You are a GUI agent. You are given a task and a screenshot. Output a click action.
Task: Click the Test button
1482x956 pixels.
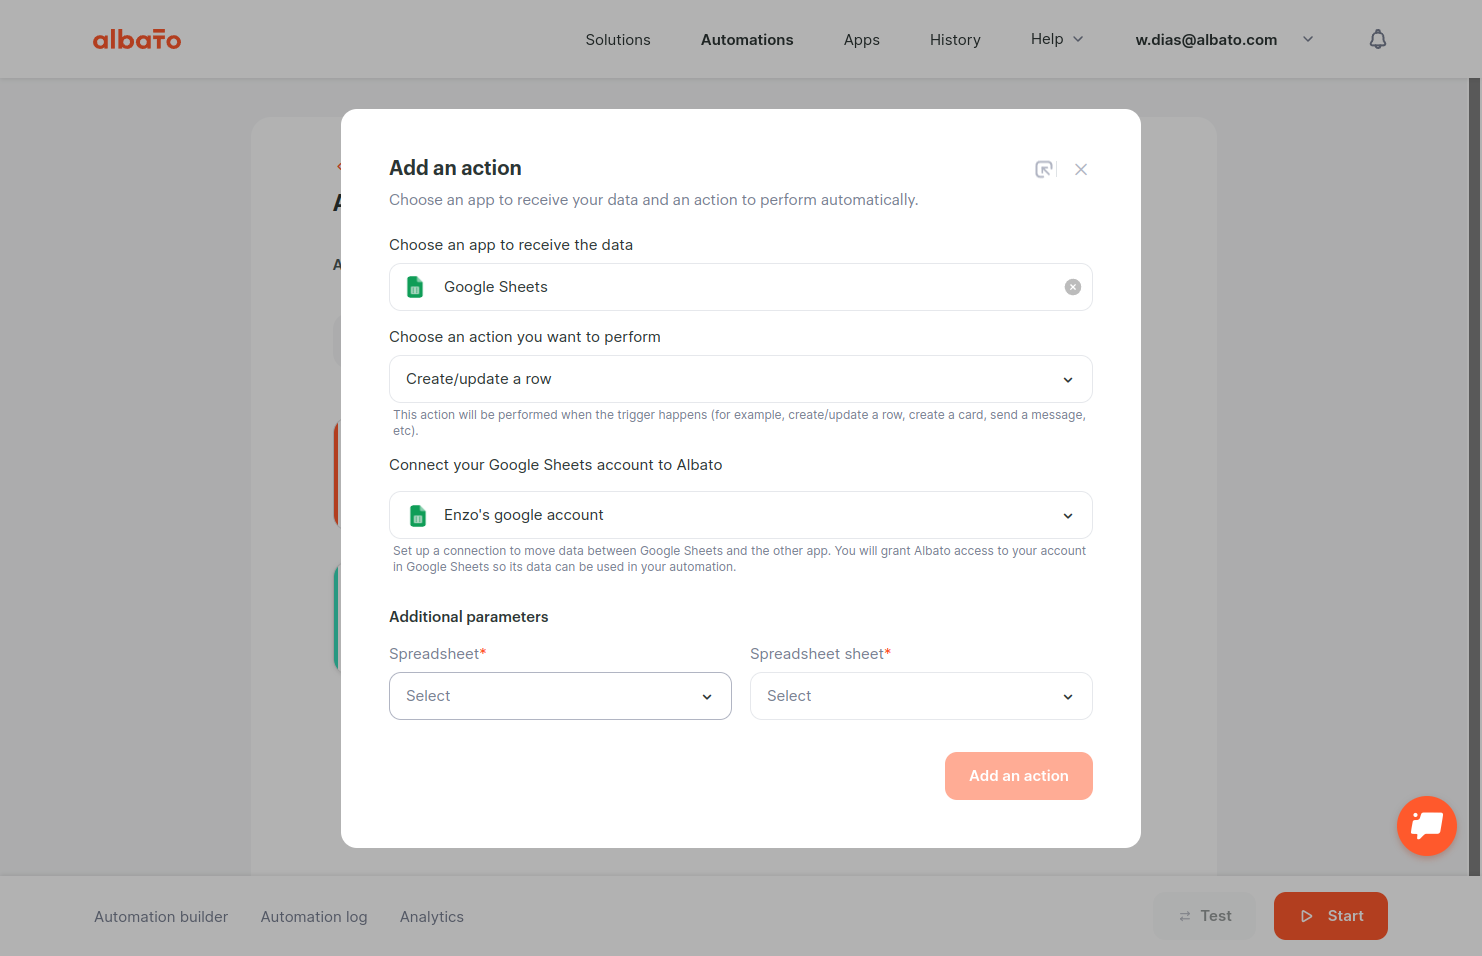[x=1204, y=916]
